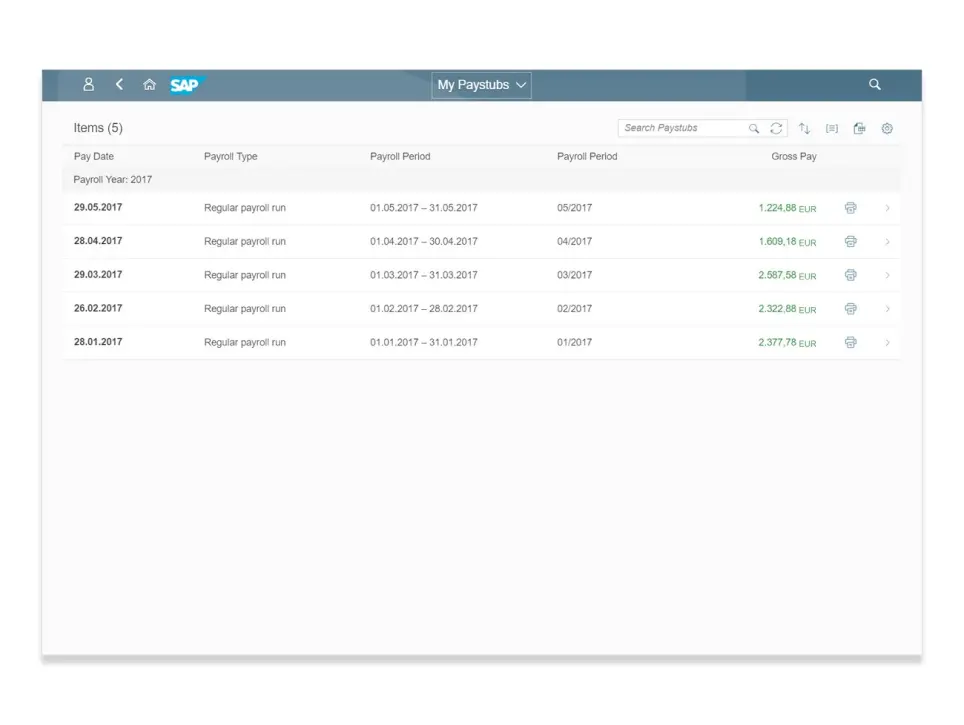The width and height of the screenshot is (964, 725).
Task: Click the Gross Pay column header
Action: 794,156
